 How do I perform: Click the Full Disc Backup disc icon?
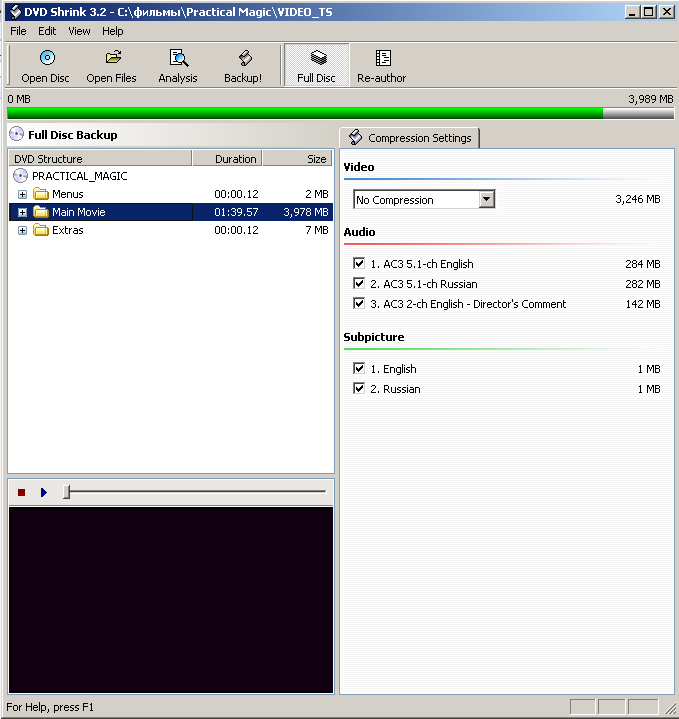(17, 134)
